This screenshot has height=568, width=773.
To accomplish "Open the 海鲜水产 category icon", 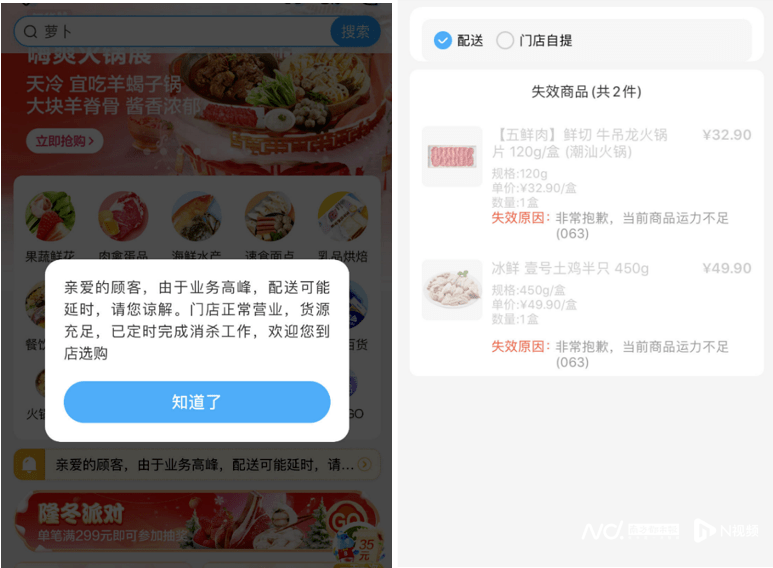I will point(196,216).
